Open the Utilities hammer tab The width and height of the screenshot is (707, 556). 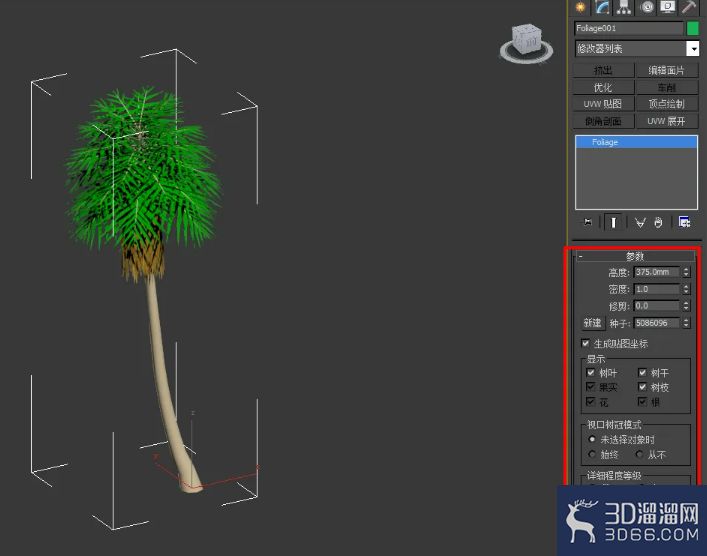689,7
